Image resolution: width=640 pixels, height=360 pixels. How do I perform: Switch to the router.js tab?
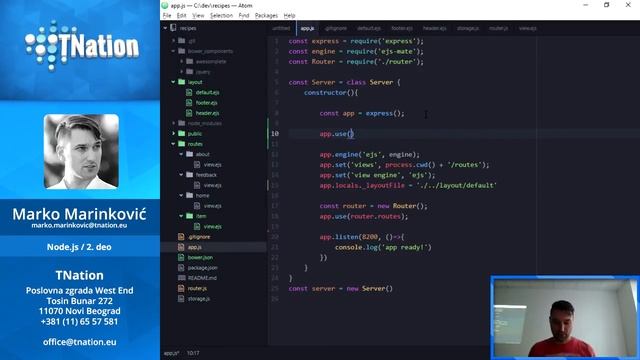(x=498, y=28)
